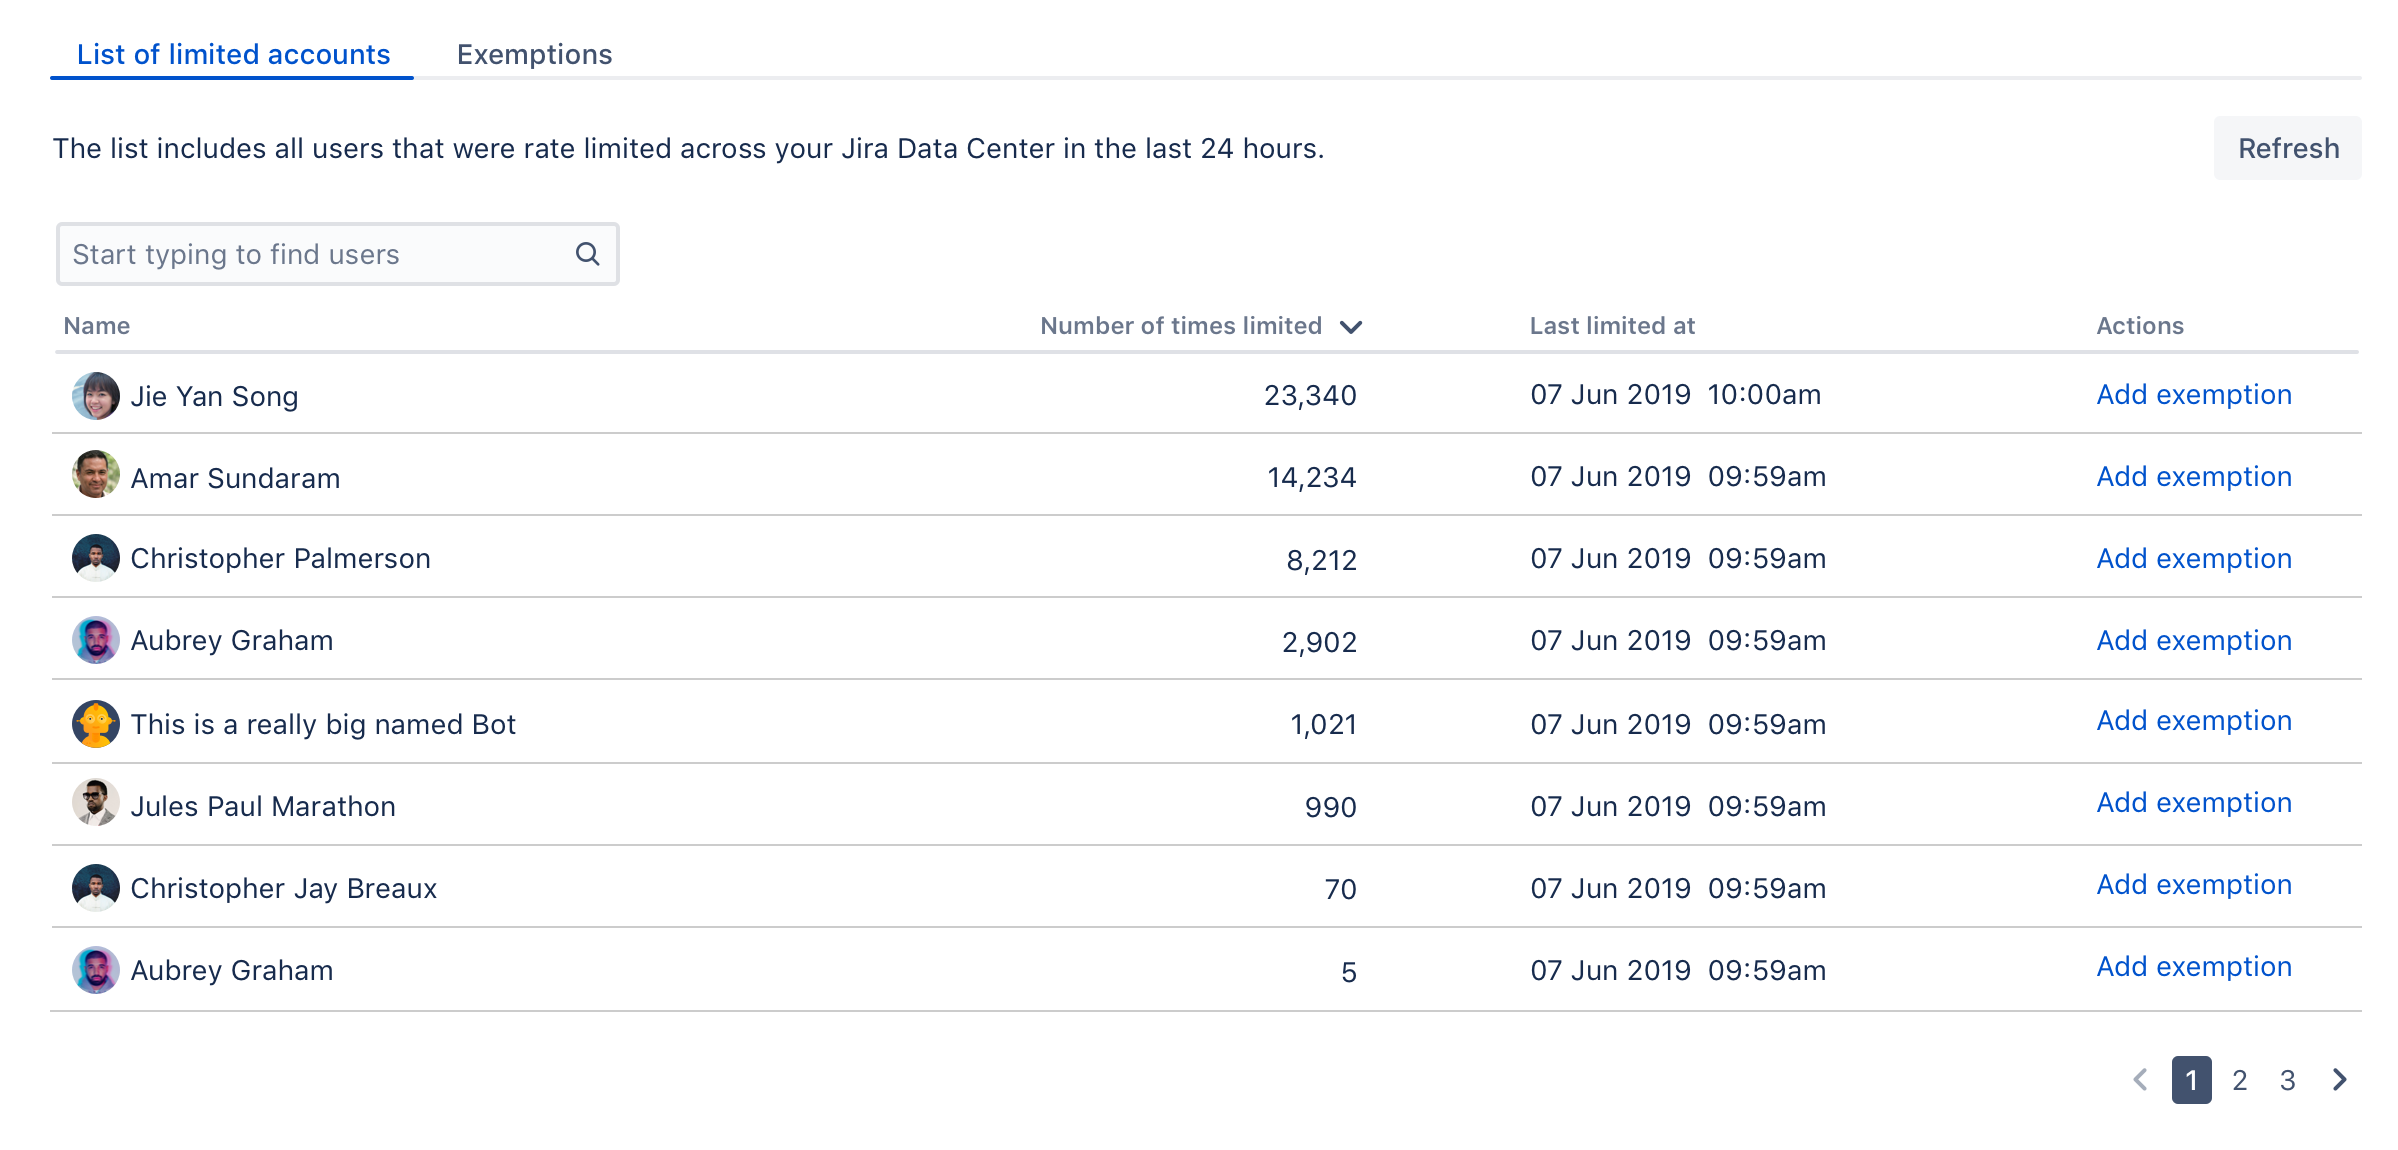The height and width of the screenshot is (1150, 2398).
Task: Click the name Christopher Palmerson
Action: coord(280,559)
